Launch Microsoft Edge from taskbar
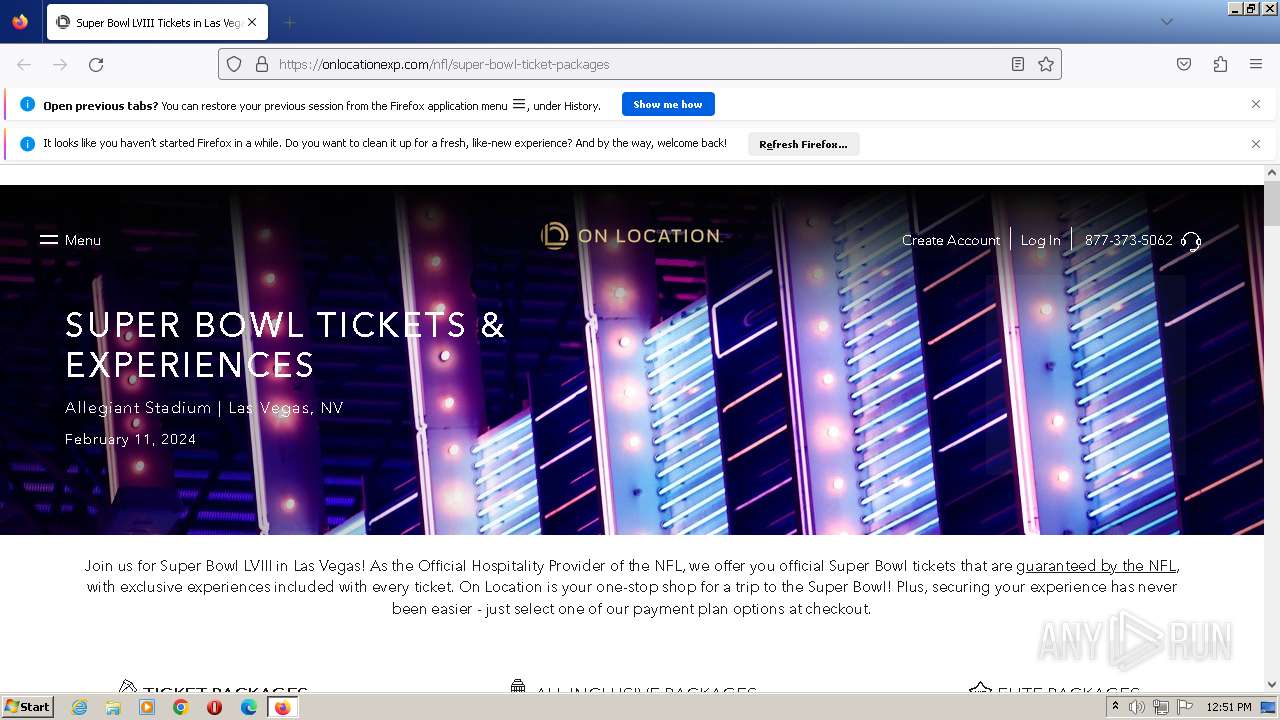Screen dimensions: 1280x720 tap(249, 707)
